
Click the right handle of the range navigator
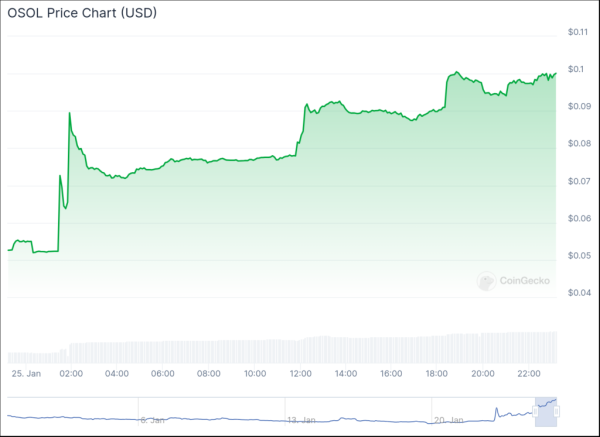pos(558,411)
